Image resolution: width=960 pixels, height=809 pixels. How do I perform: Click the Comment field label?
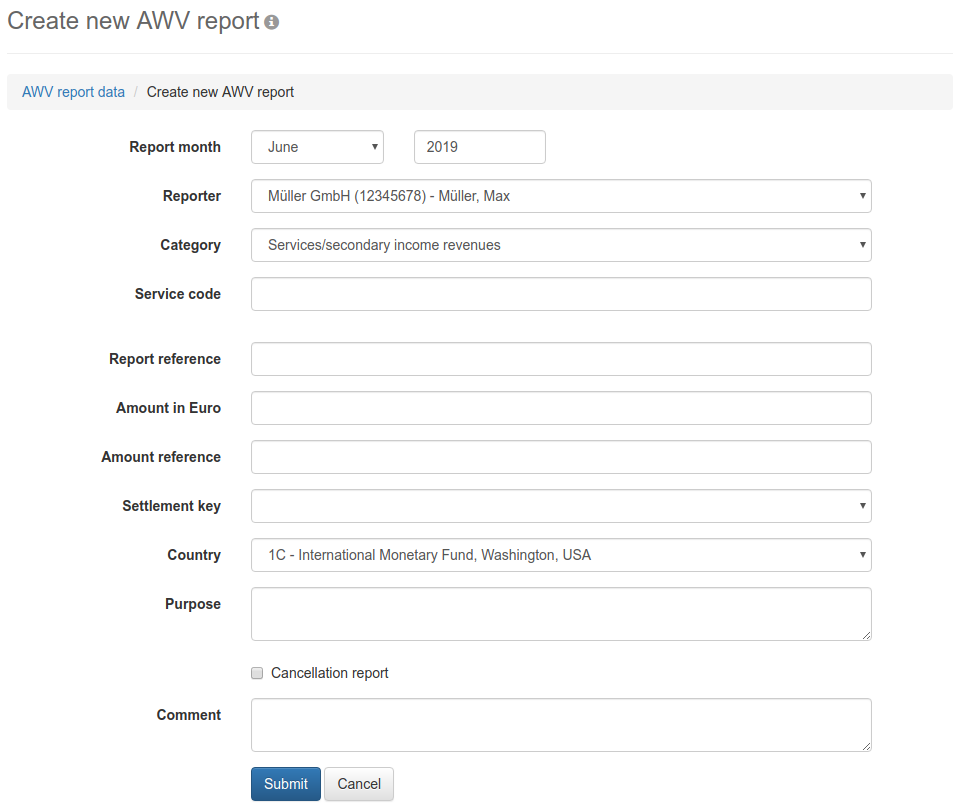click(x=189, y=715)
